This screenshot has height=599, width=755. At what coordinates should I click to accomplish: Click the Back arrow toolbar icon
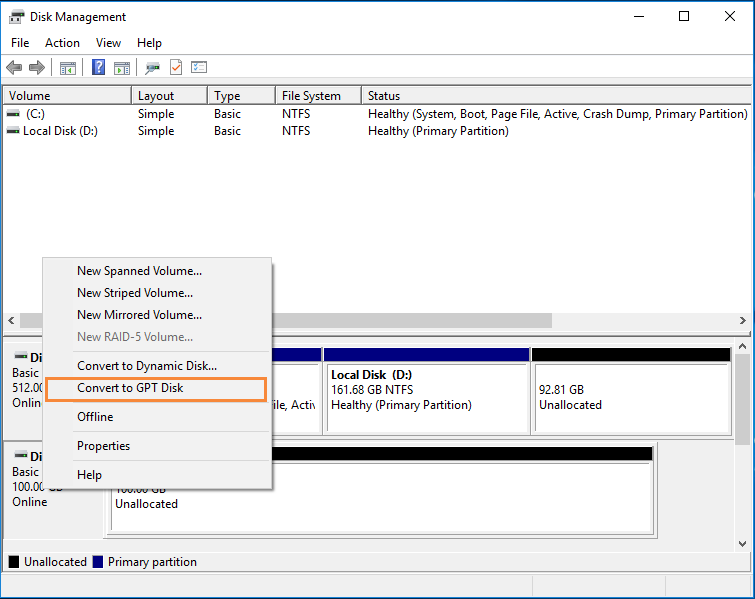point(14,67)
